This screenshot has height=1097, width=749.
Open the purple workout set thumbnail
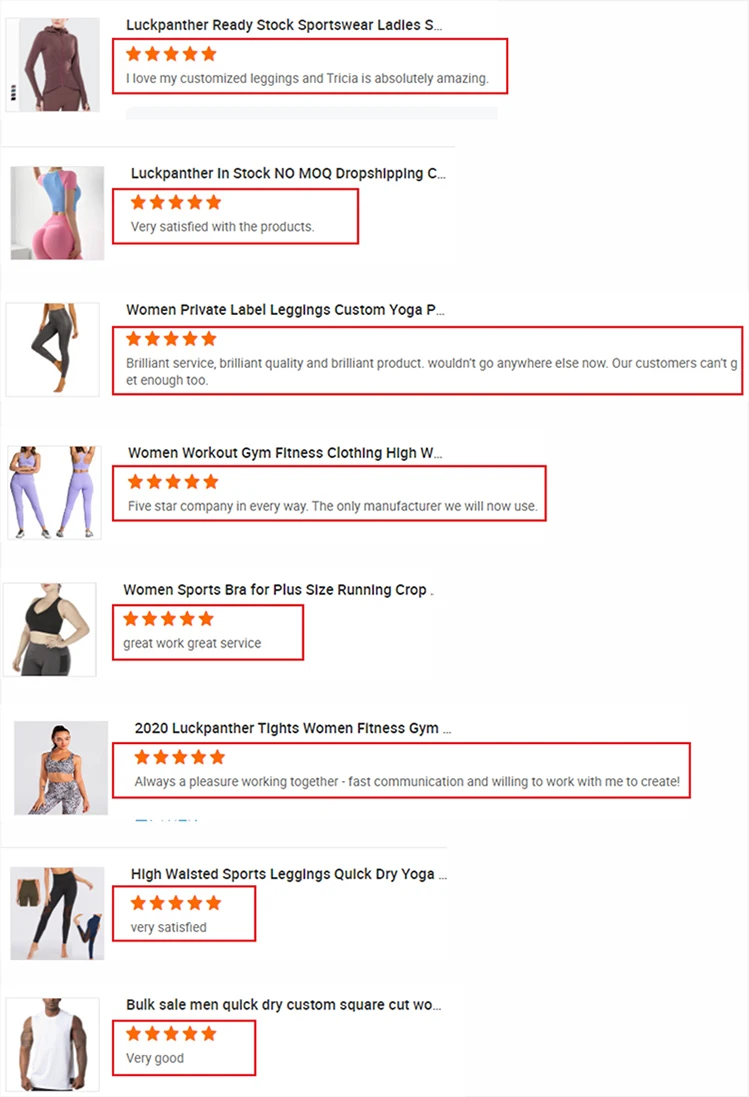click(x=54, y=493)
